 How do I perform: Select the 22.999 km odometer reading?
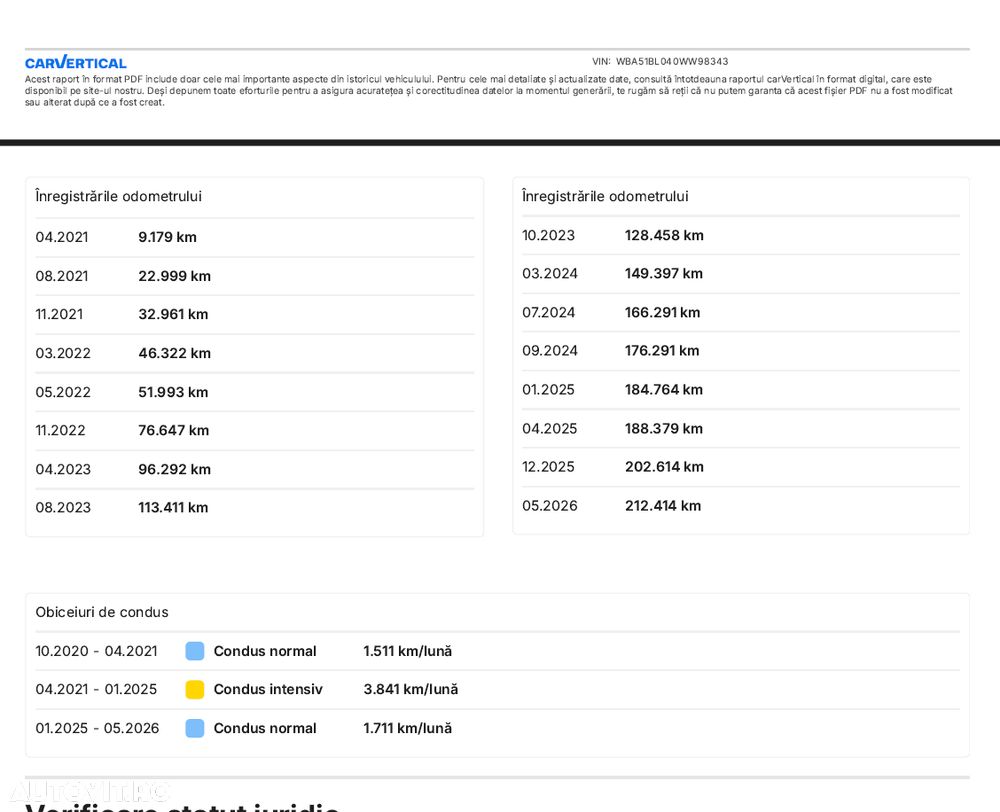(x=174, y=276)
